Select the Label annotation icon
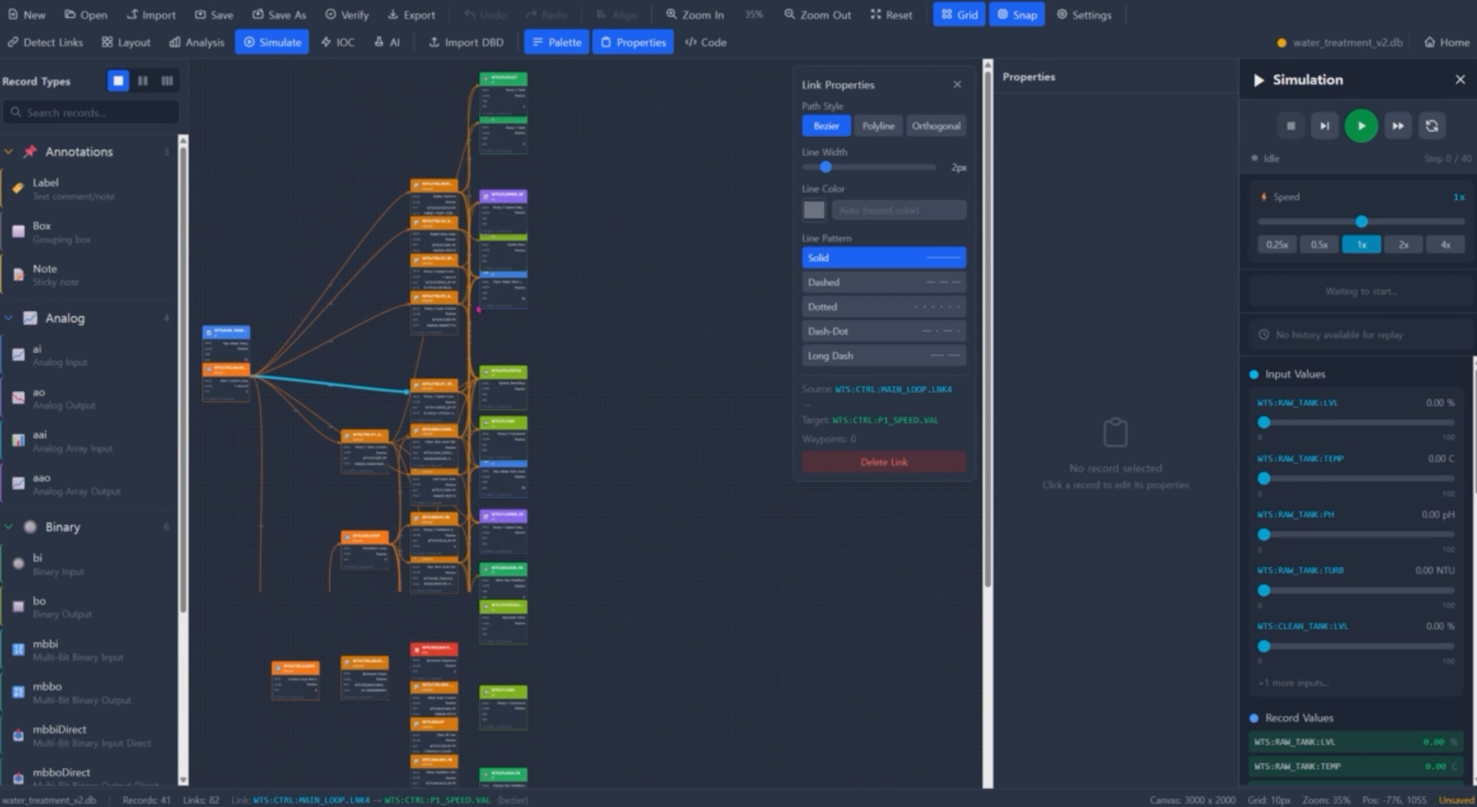This screenshot has height=807, width=1477. click(18, 188)
